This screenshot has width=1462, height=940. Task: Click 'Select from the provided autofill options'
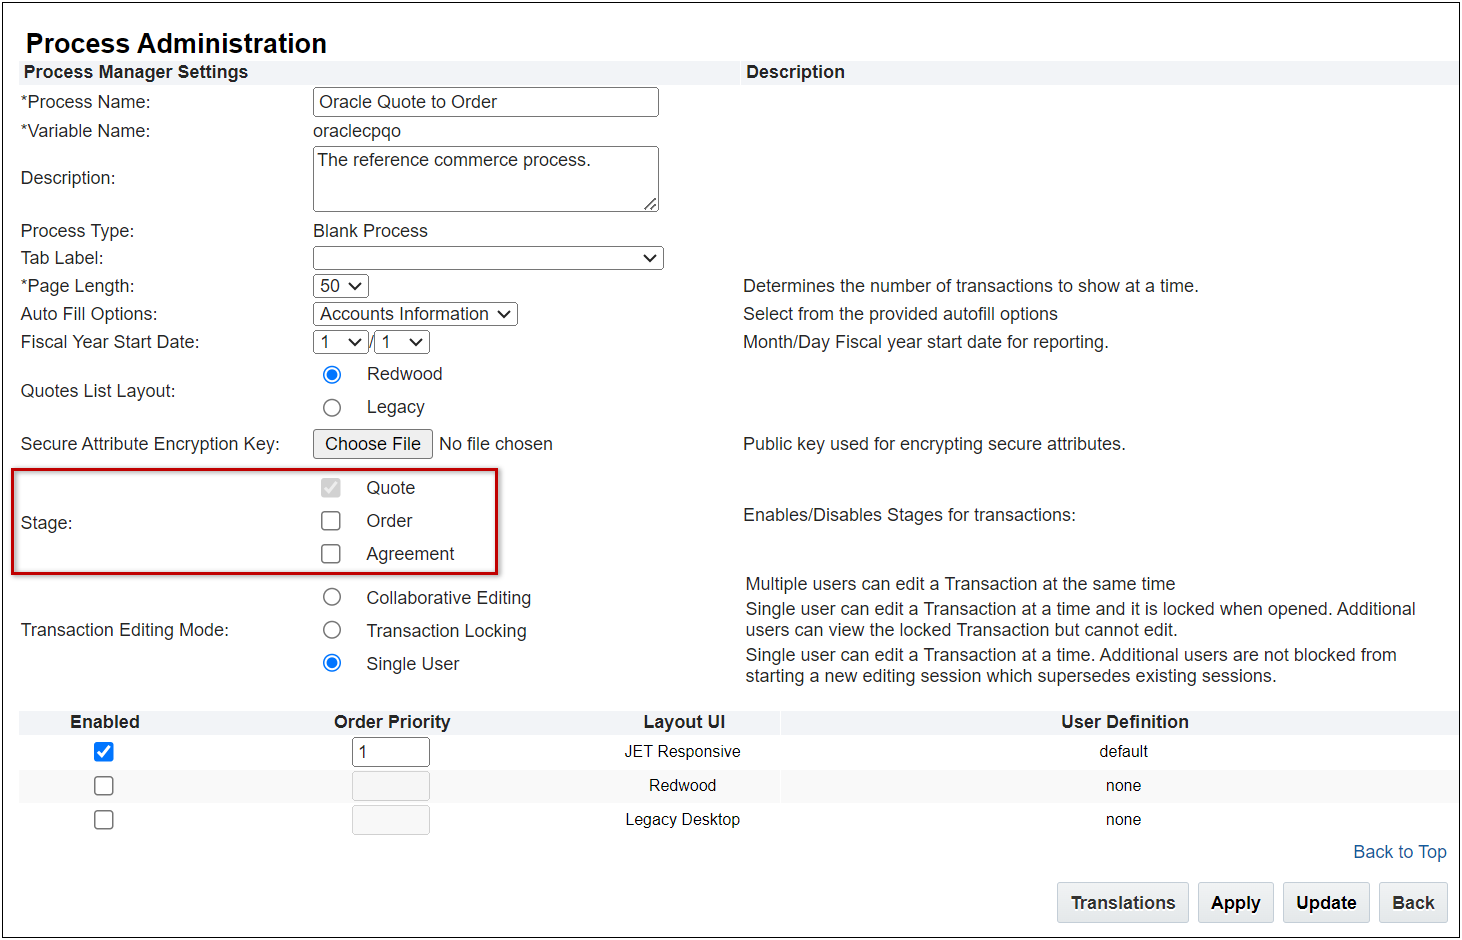pyautogui.click(x=900, y=314)
